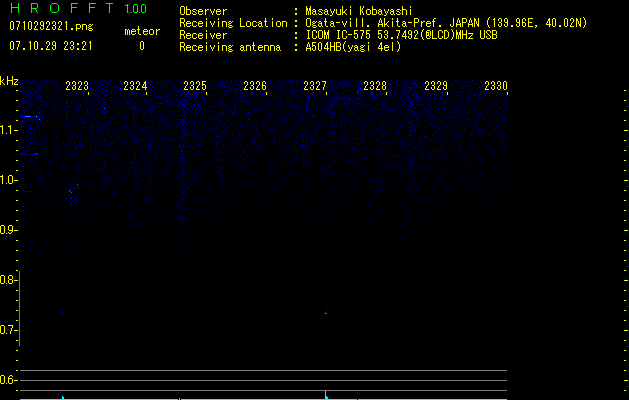
Task: Click the 'Receiving Location' field label
Action: point(233,23)
